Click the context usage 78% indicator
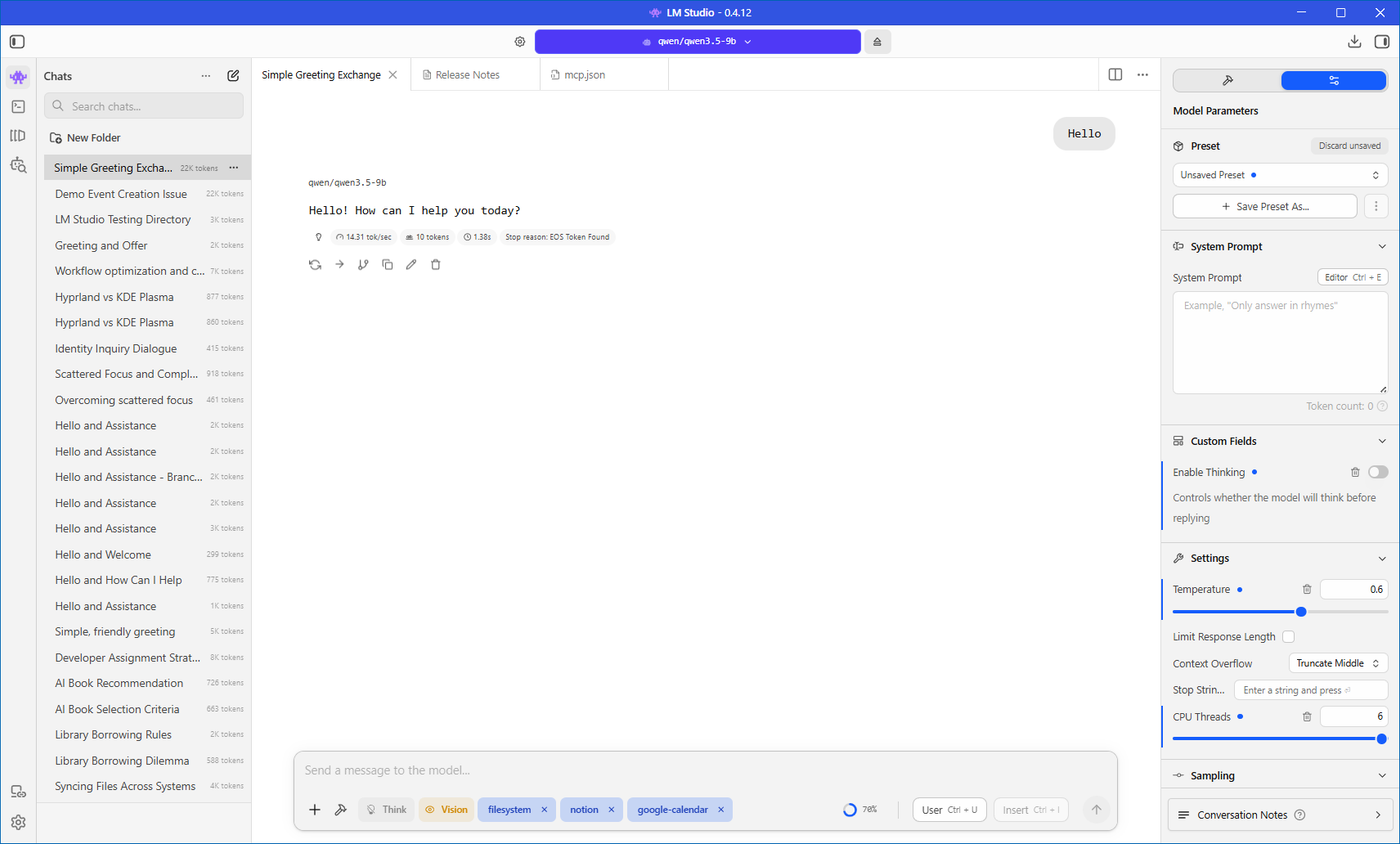 860,810
